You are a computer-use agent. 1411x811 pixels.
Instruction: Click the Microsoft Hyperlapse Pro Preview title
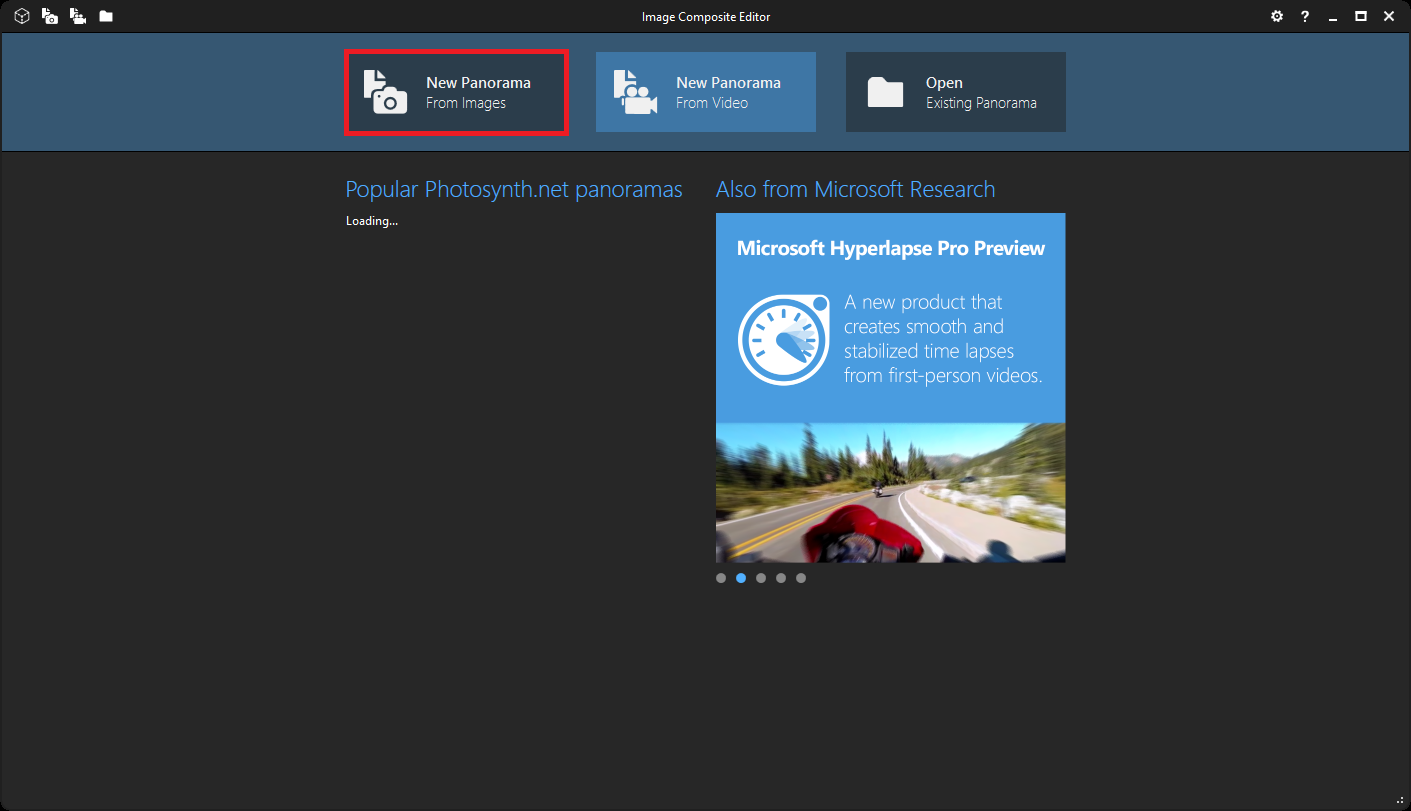click(x=891, y=248)
